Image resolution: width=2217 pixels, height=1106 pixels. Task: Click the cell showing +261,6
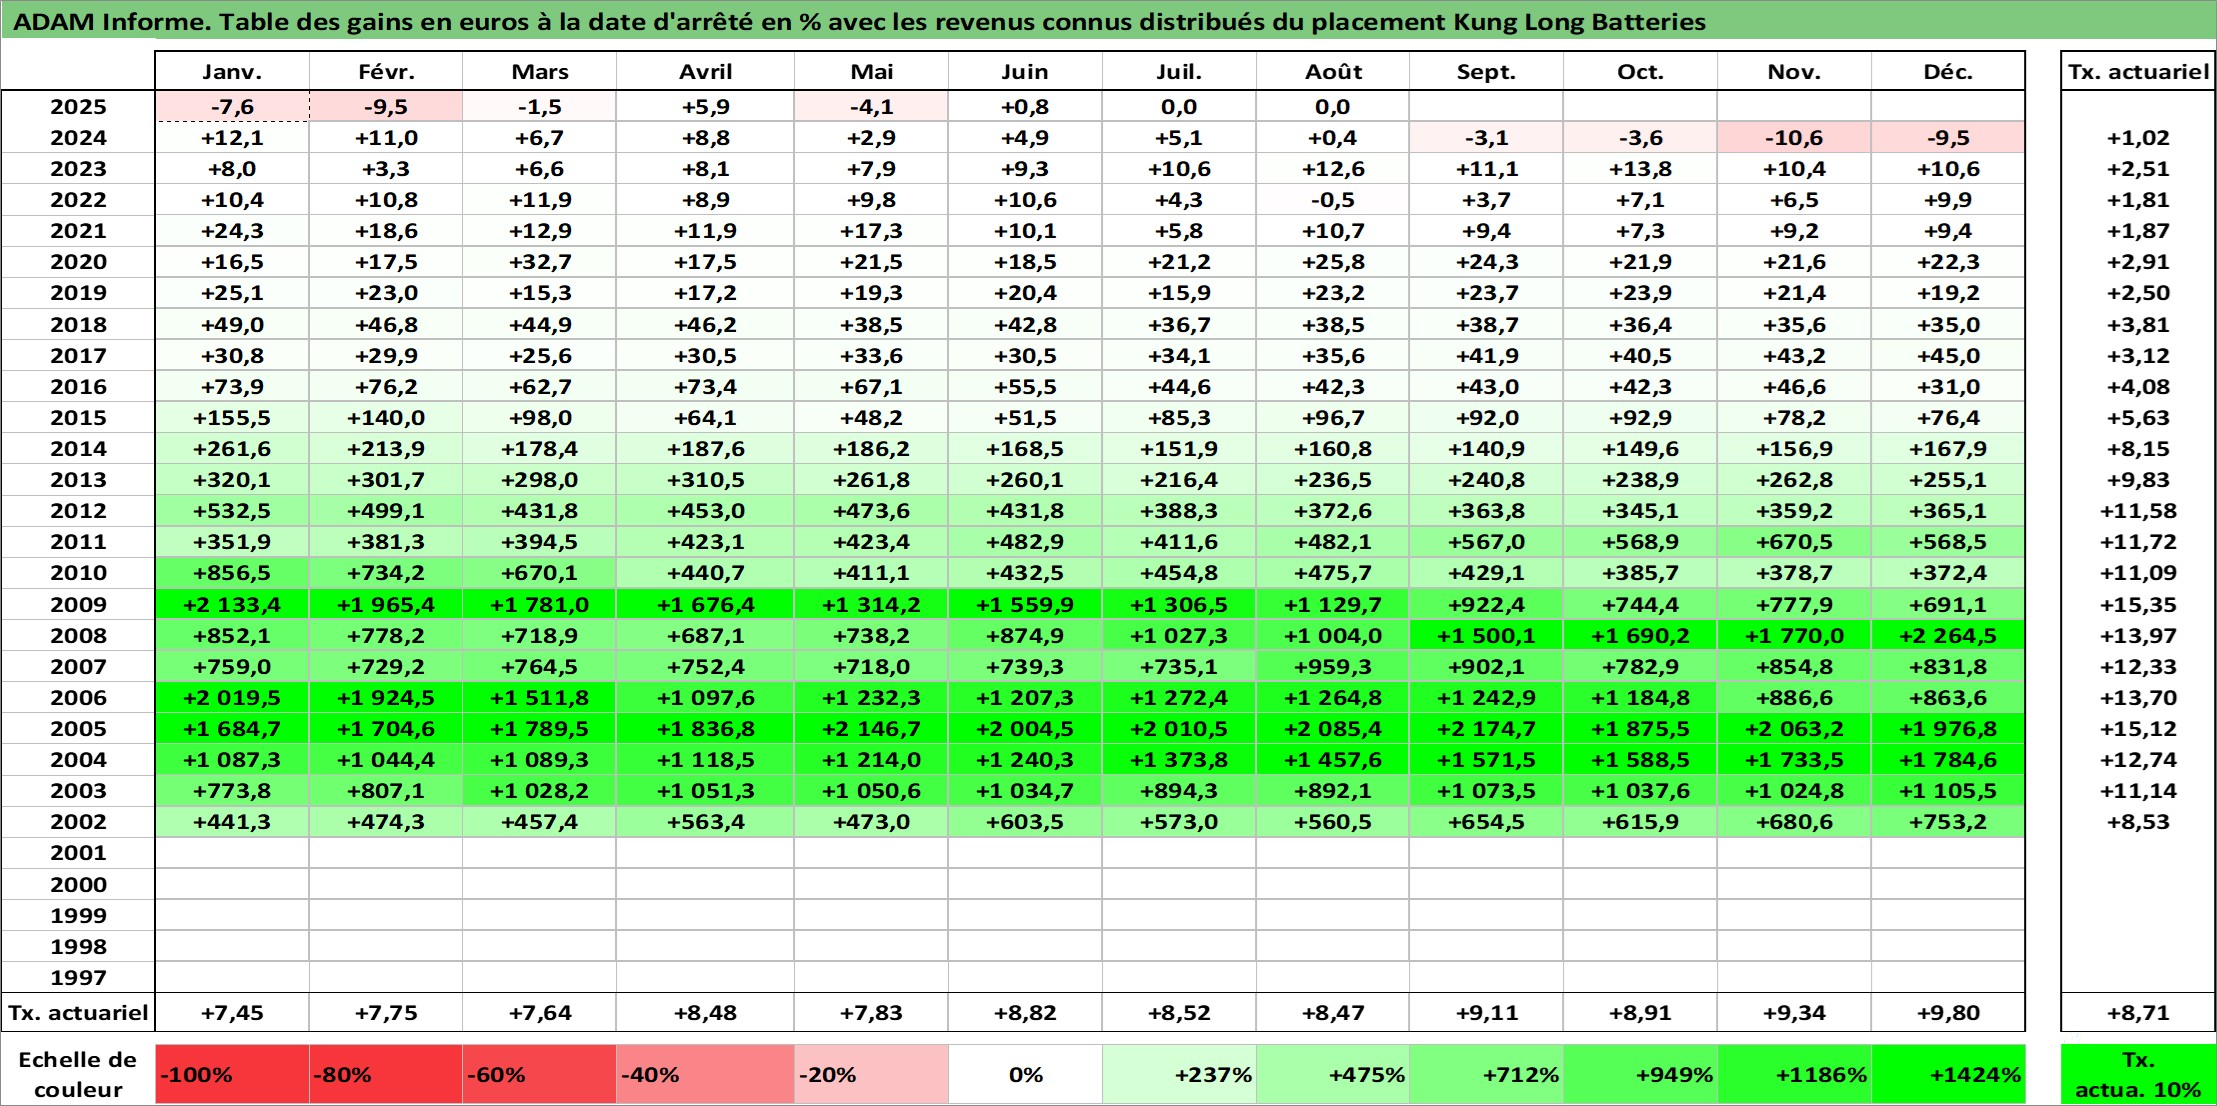pyautogui.click(x=232, y=448)
